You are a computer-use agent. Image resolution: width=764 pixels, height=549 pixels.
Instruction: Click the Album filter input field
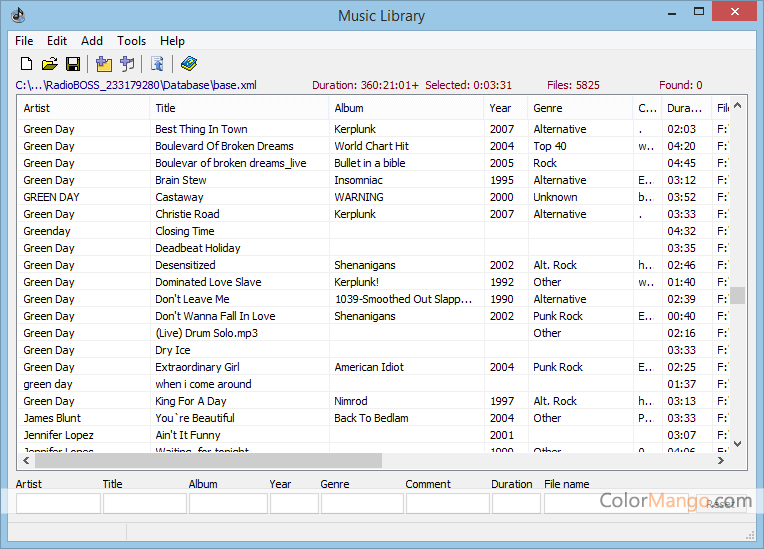(227, 503)
